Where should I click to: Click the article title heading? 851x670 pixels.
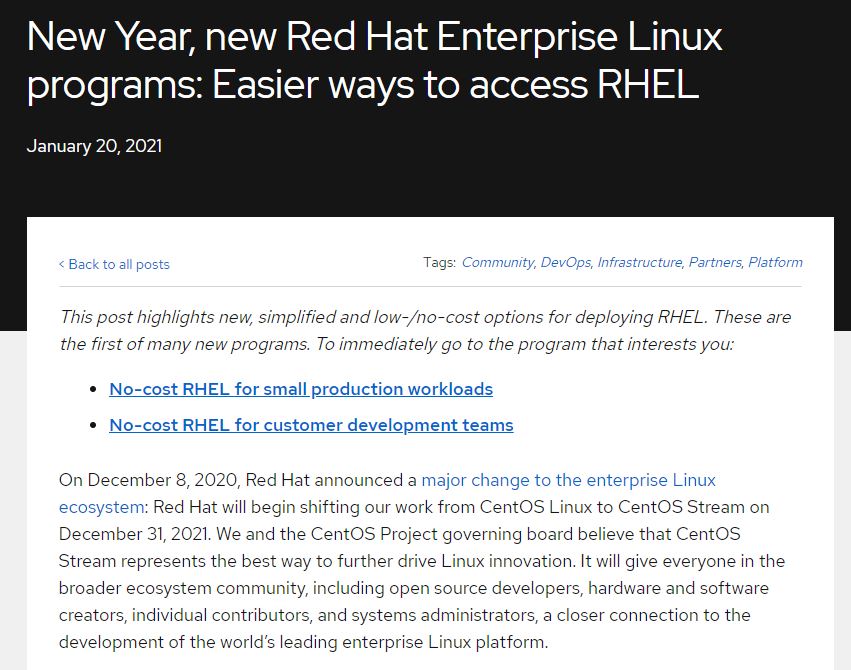(x=375, y=62)
